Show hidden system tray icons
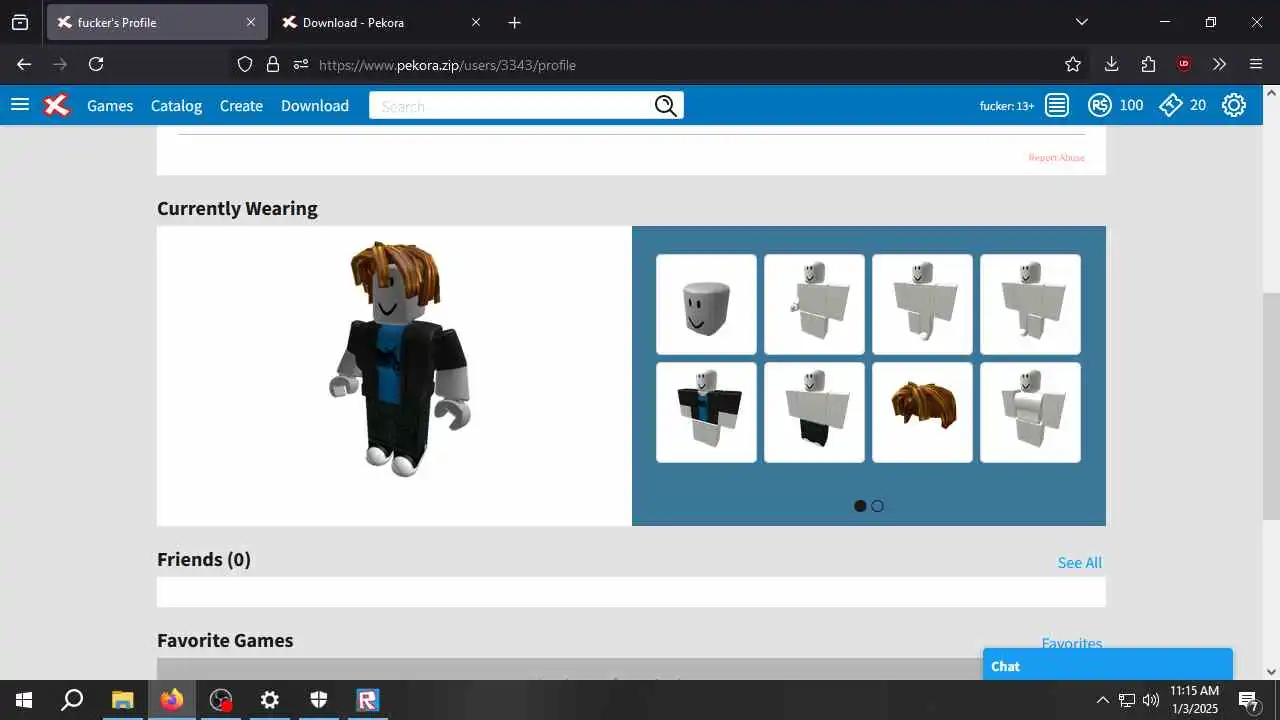Screen dimensions: 1280x720 (1102, 700)
